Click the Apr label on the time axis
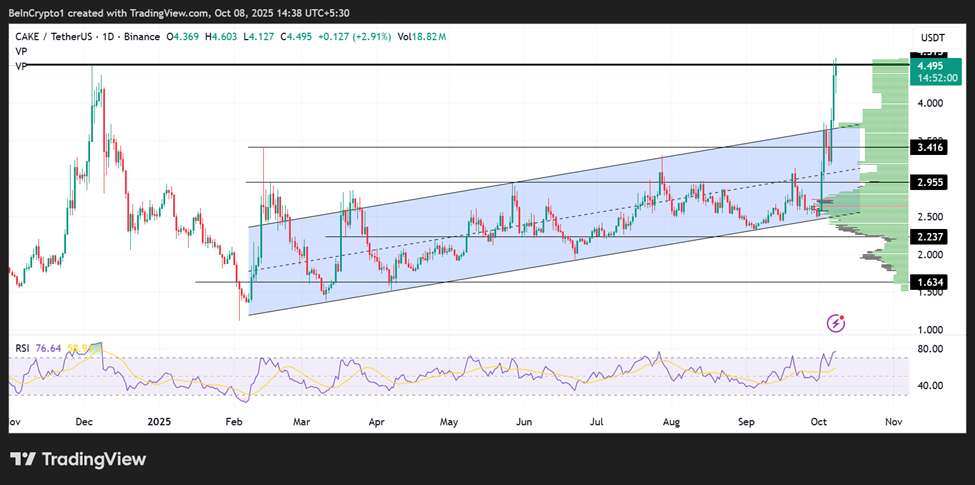Viewport: 975px width, 485px height. point(376,422)
